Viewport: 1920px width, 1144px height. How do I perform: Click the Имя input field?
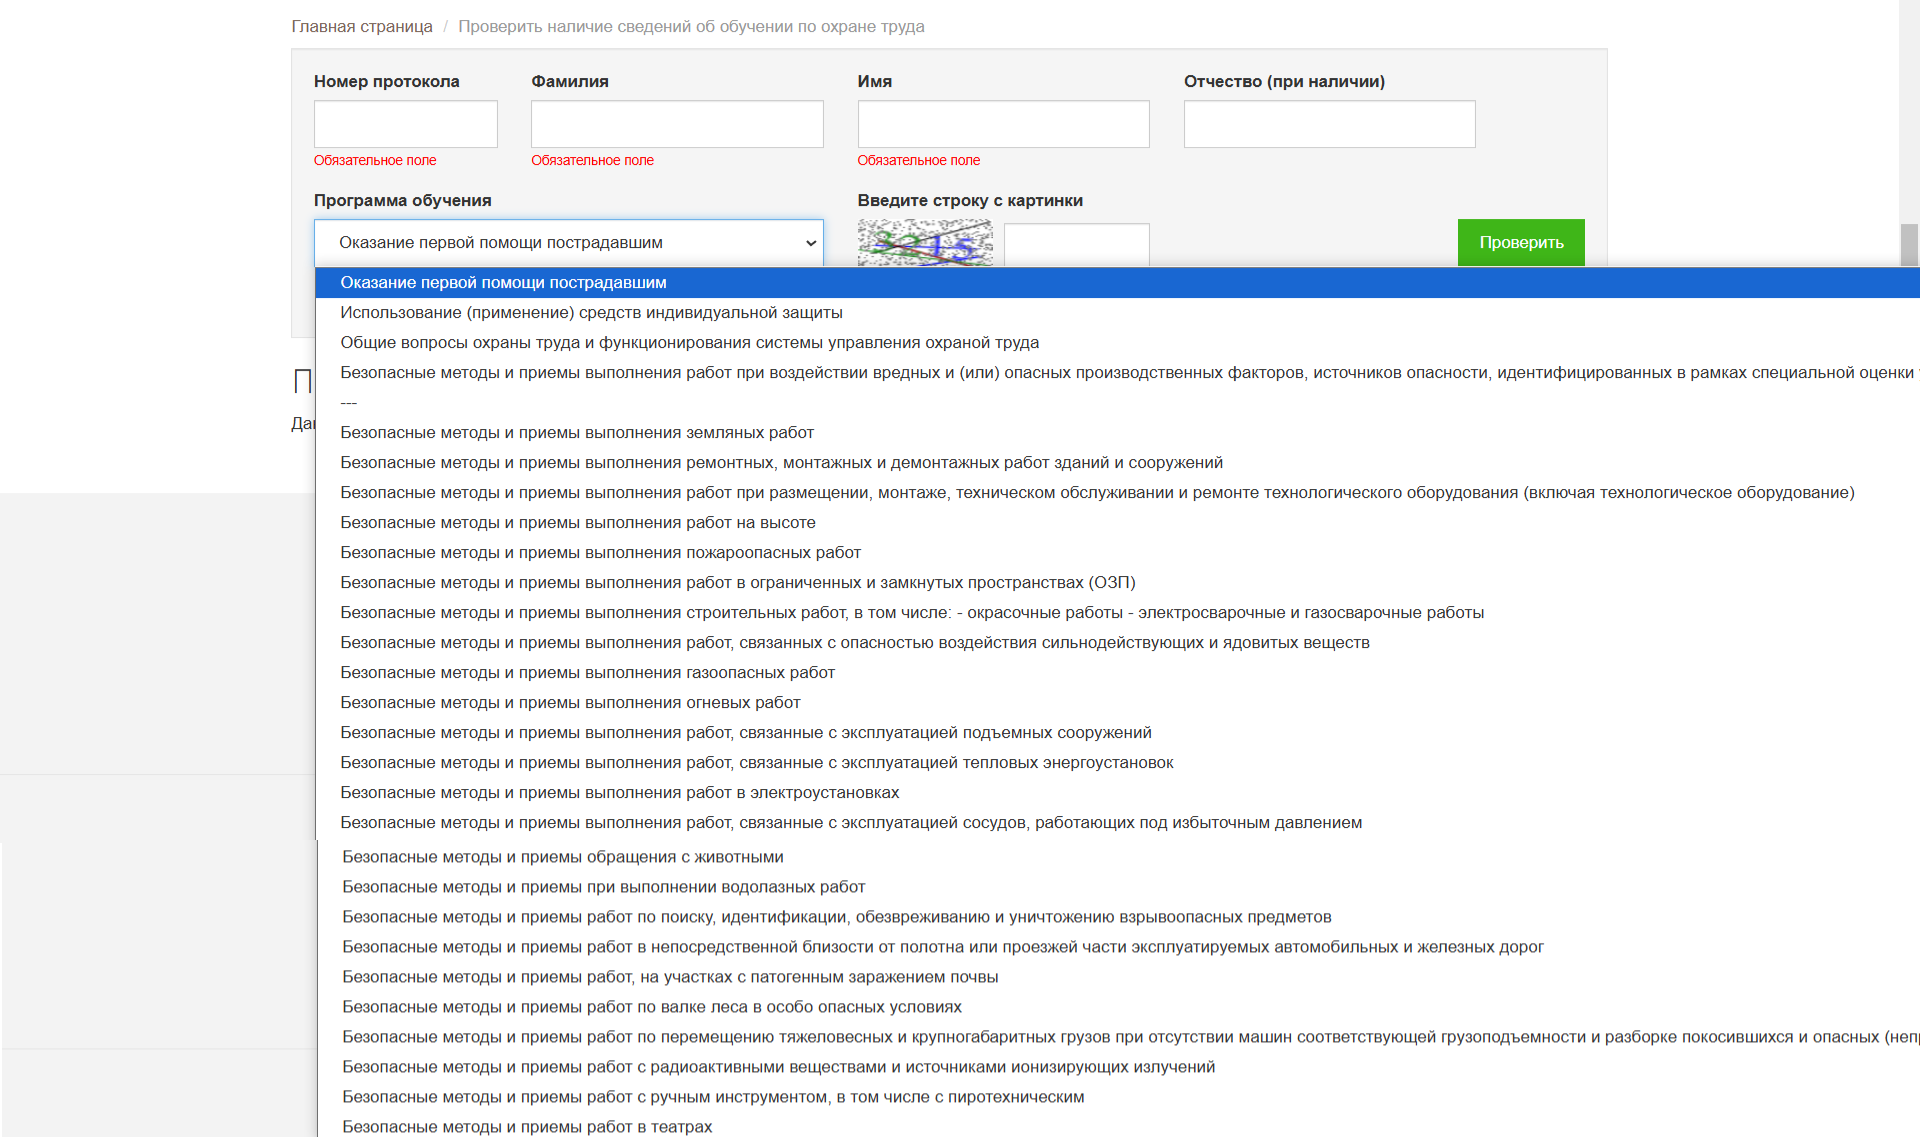pyautogui.click(x=1003, y=124)
